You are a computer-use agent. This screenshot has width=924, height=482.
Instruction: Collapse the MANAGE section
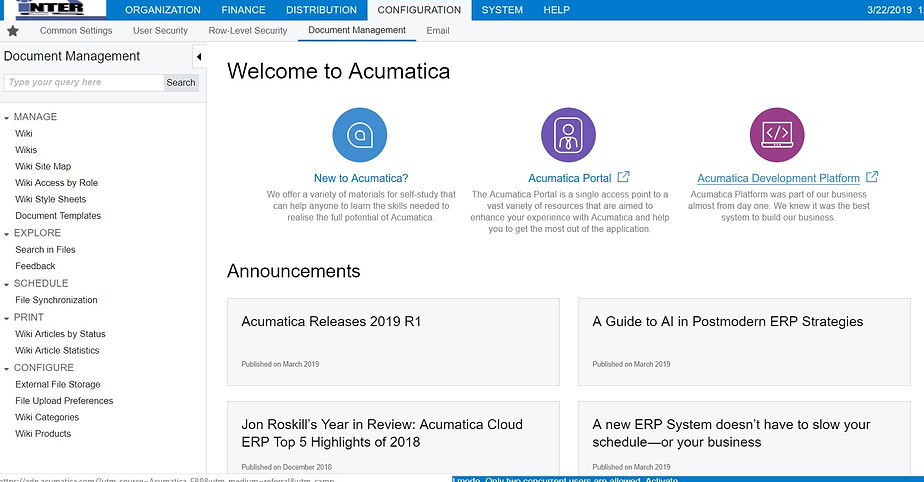click(6, 118)
